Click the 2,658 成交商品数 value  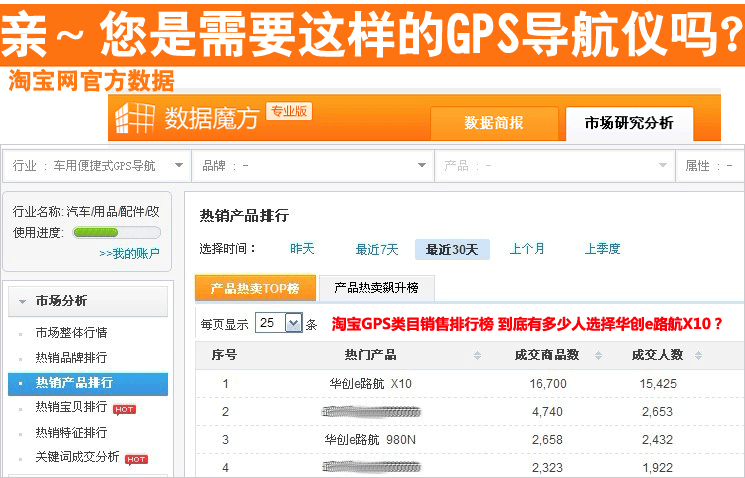(x=547, y=440)
